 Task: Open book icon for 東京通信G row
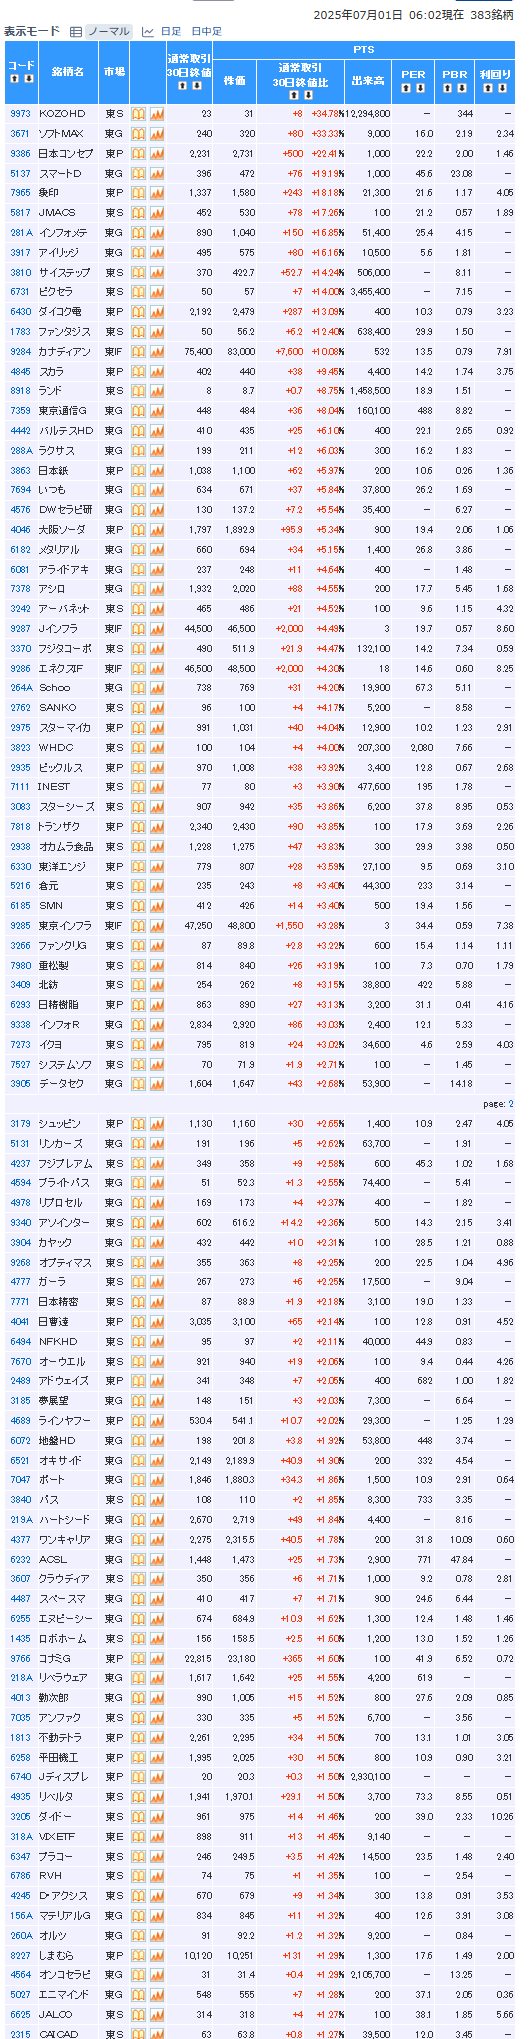coord(139,411)
